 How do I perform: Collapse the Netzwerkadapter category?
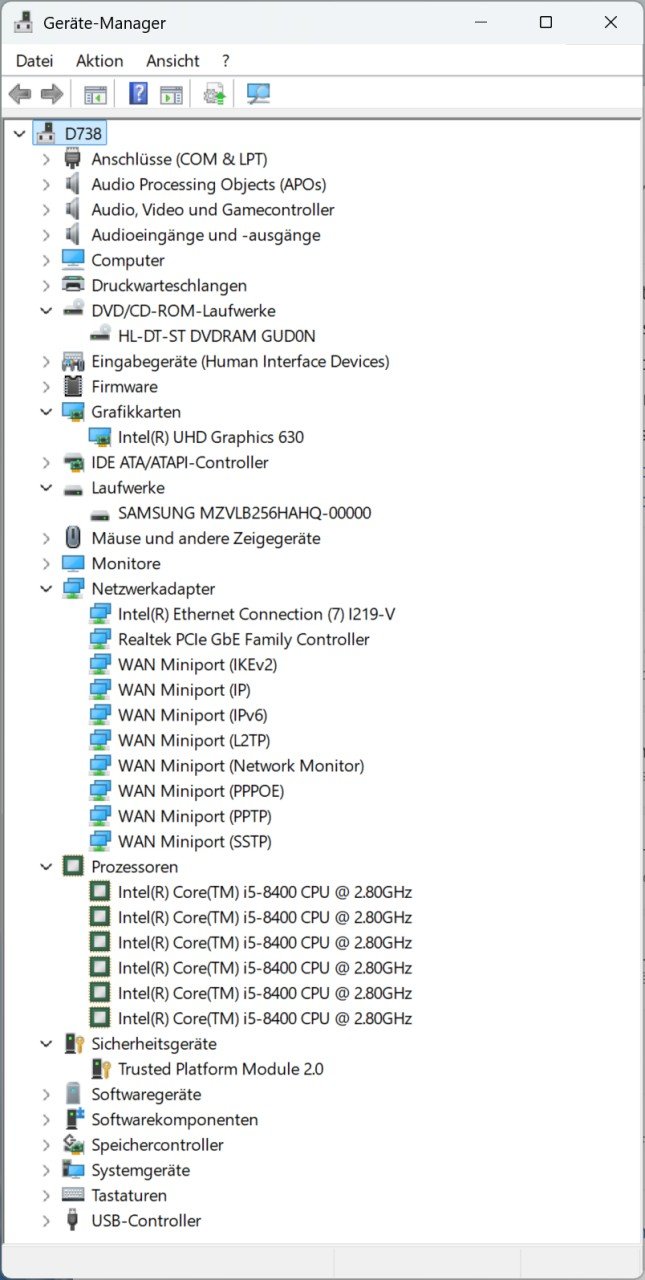point(46,589)
